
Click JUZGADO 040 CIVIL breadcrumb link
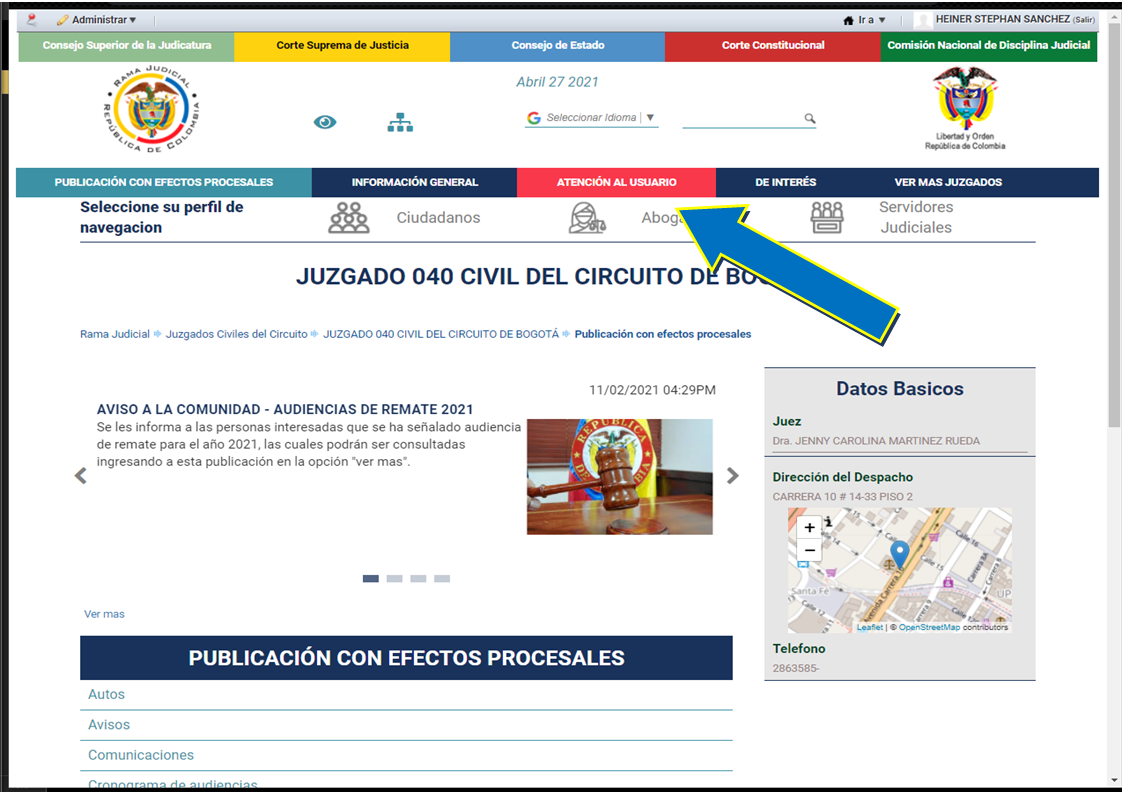441,334
